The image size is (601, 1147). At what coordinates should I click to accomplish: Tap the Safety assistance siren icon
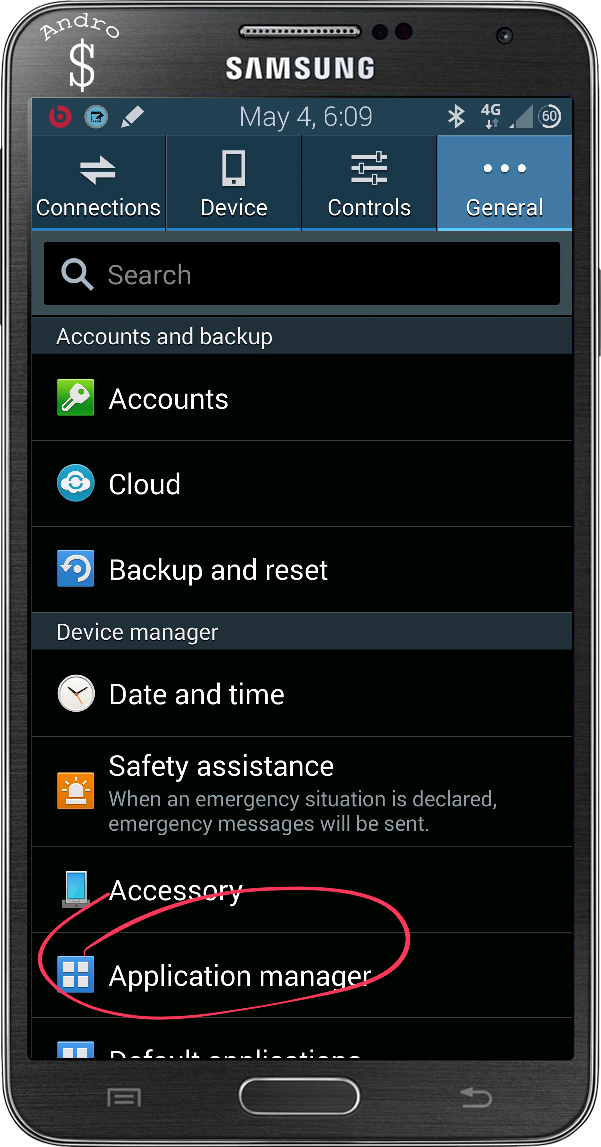(75, 791)
